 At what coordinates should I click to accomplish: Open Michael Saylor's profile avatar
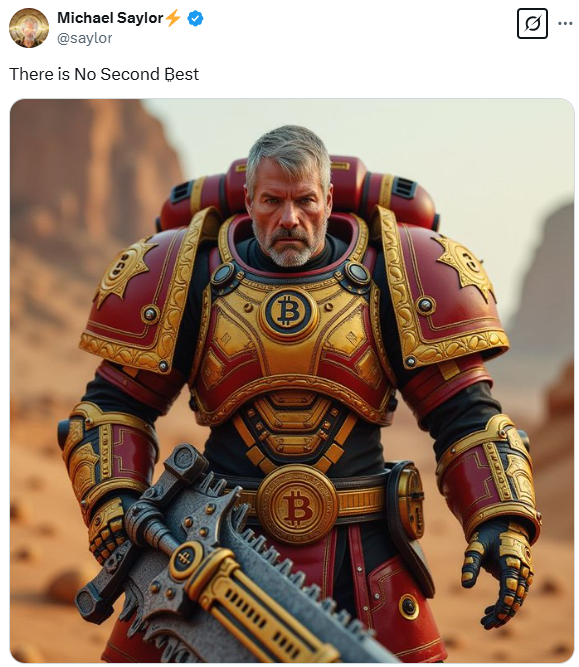coord(29,28)
